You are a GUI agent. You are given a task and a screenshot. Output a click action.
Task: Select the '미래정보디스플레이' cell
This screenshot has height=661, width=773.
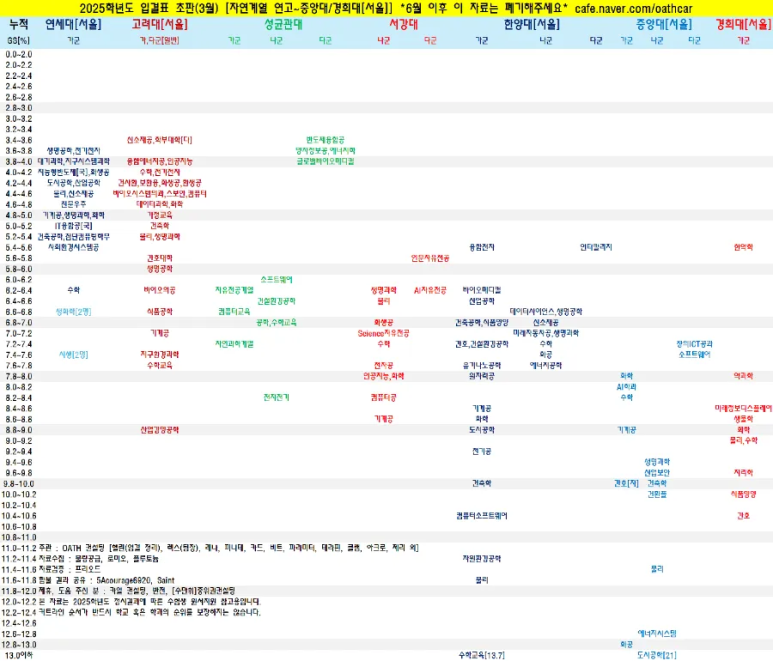click(743, 408)
